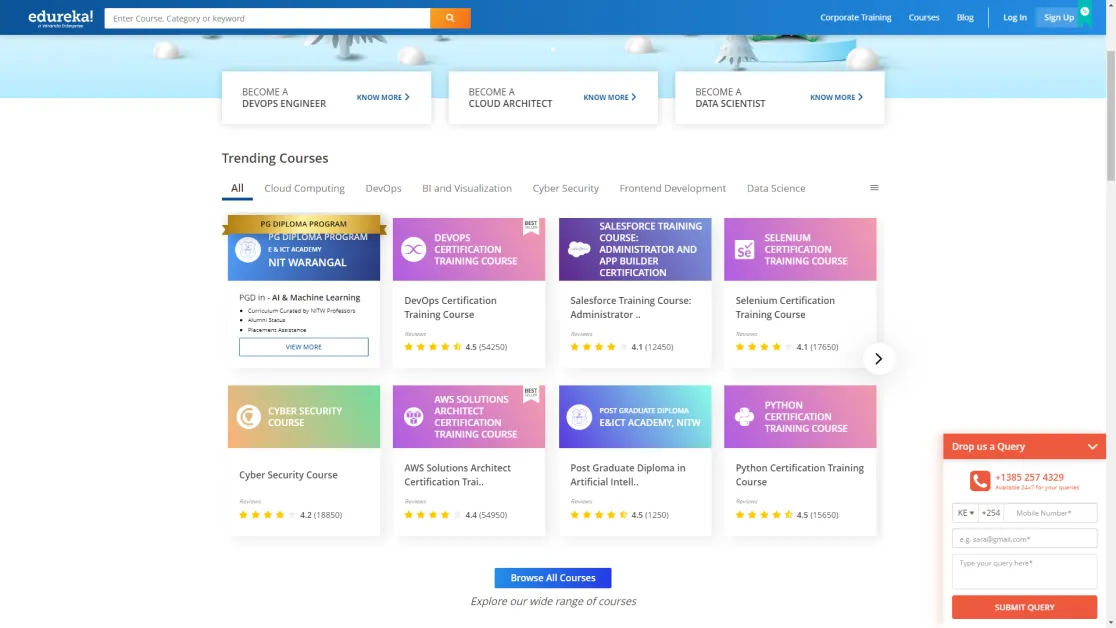Open DevOps Certification Training Course title

point(451,308)
